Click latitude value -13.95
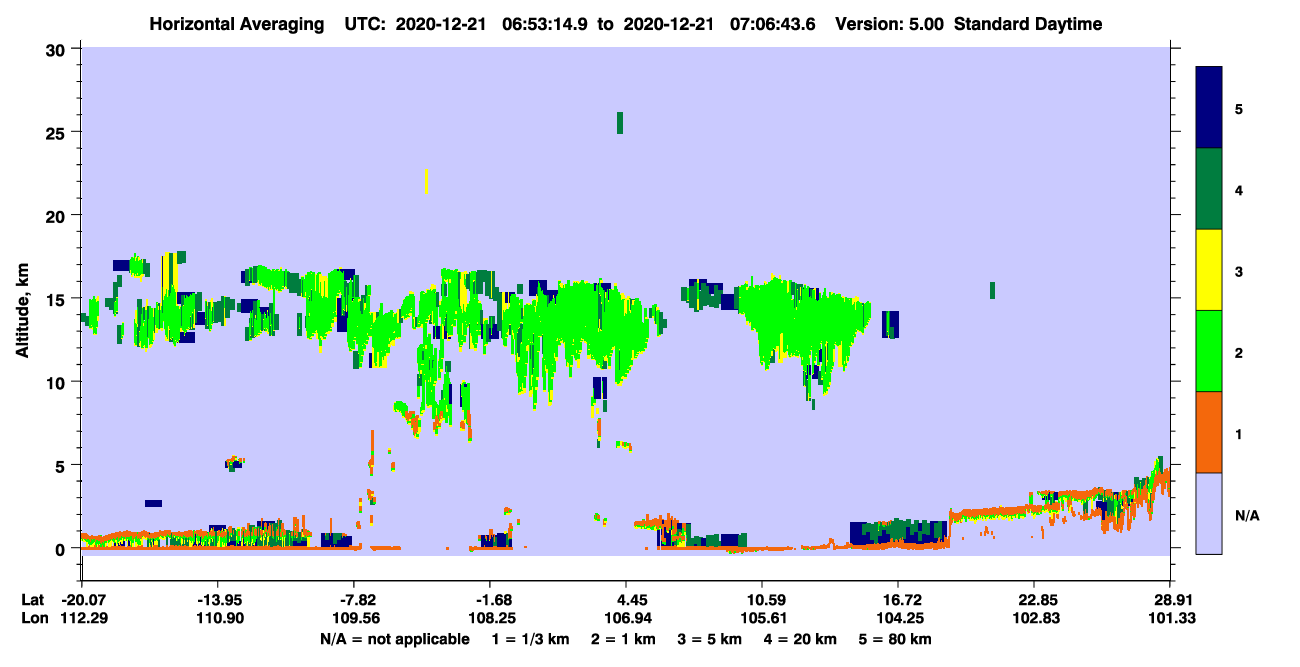The height and width of the screenshot is (667, 1300). tap(217, 600)
